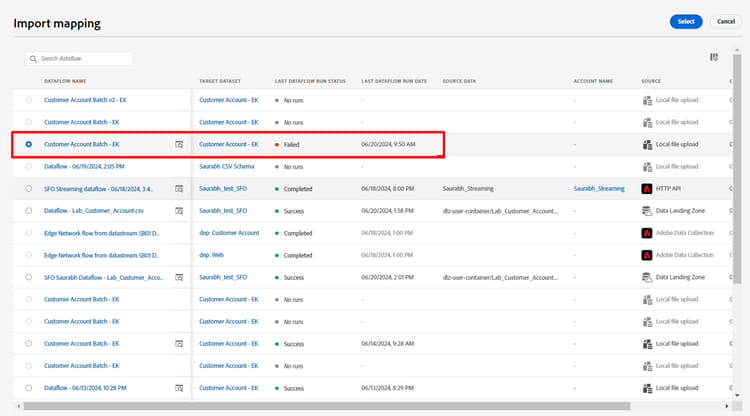Image resolution: width=750 pixels, height=416 pixels.
Task: Click Saurabh_Streaming in the Source Data column
Action: click(468, 189)
